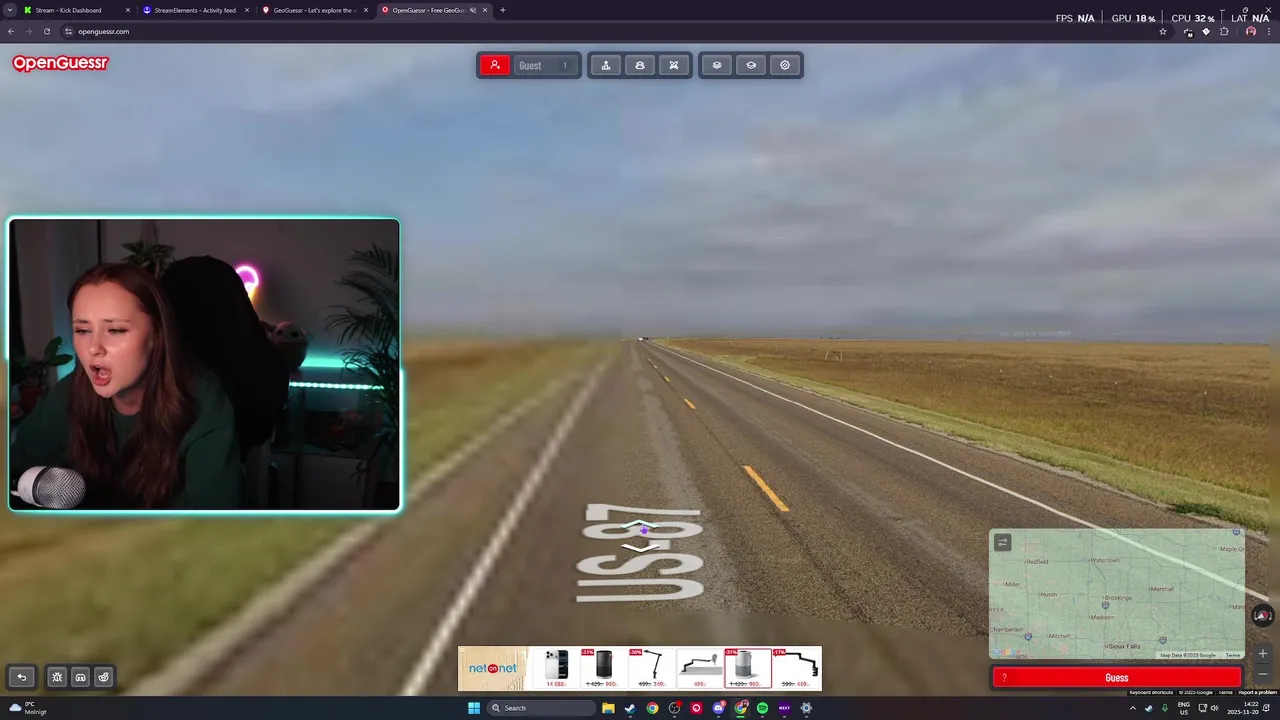Reload the page
1280x720 pixels.
point(46,31)
